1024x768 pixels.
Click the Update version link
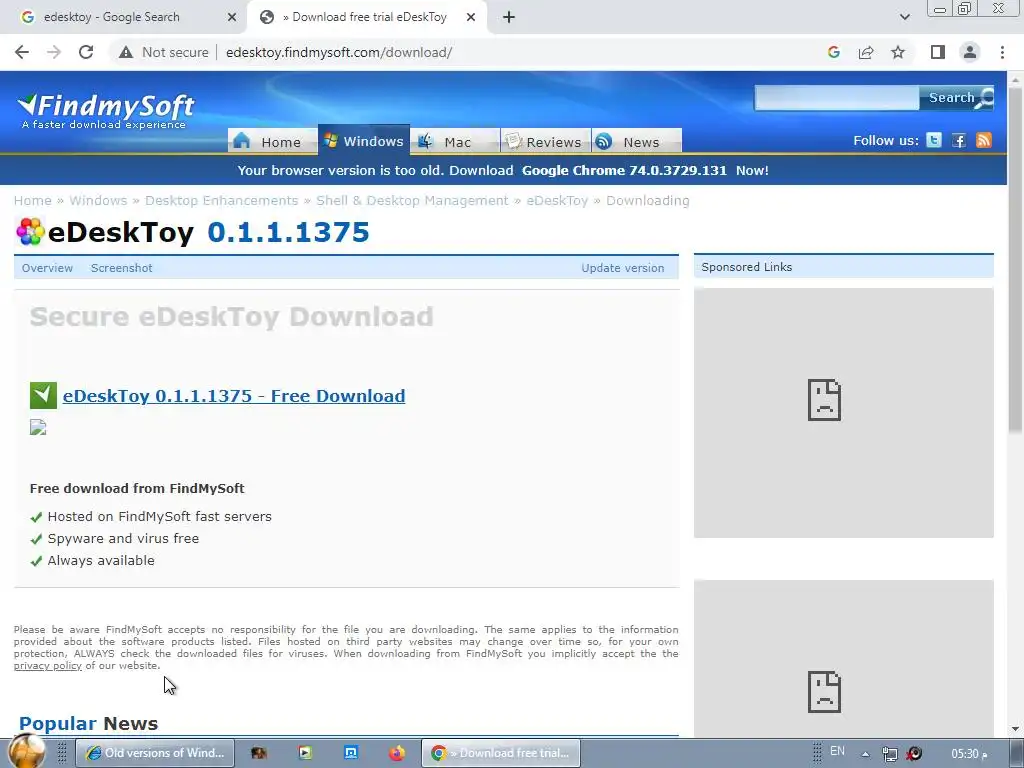[x=622, y=268]
